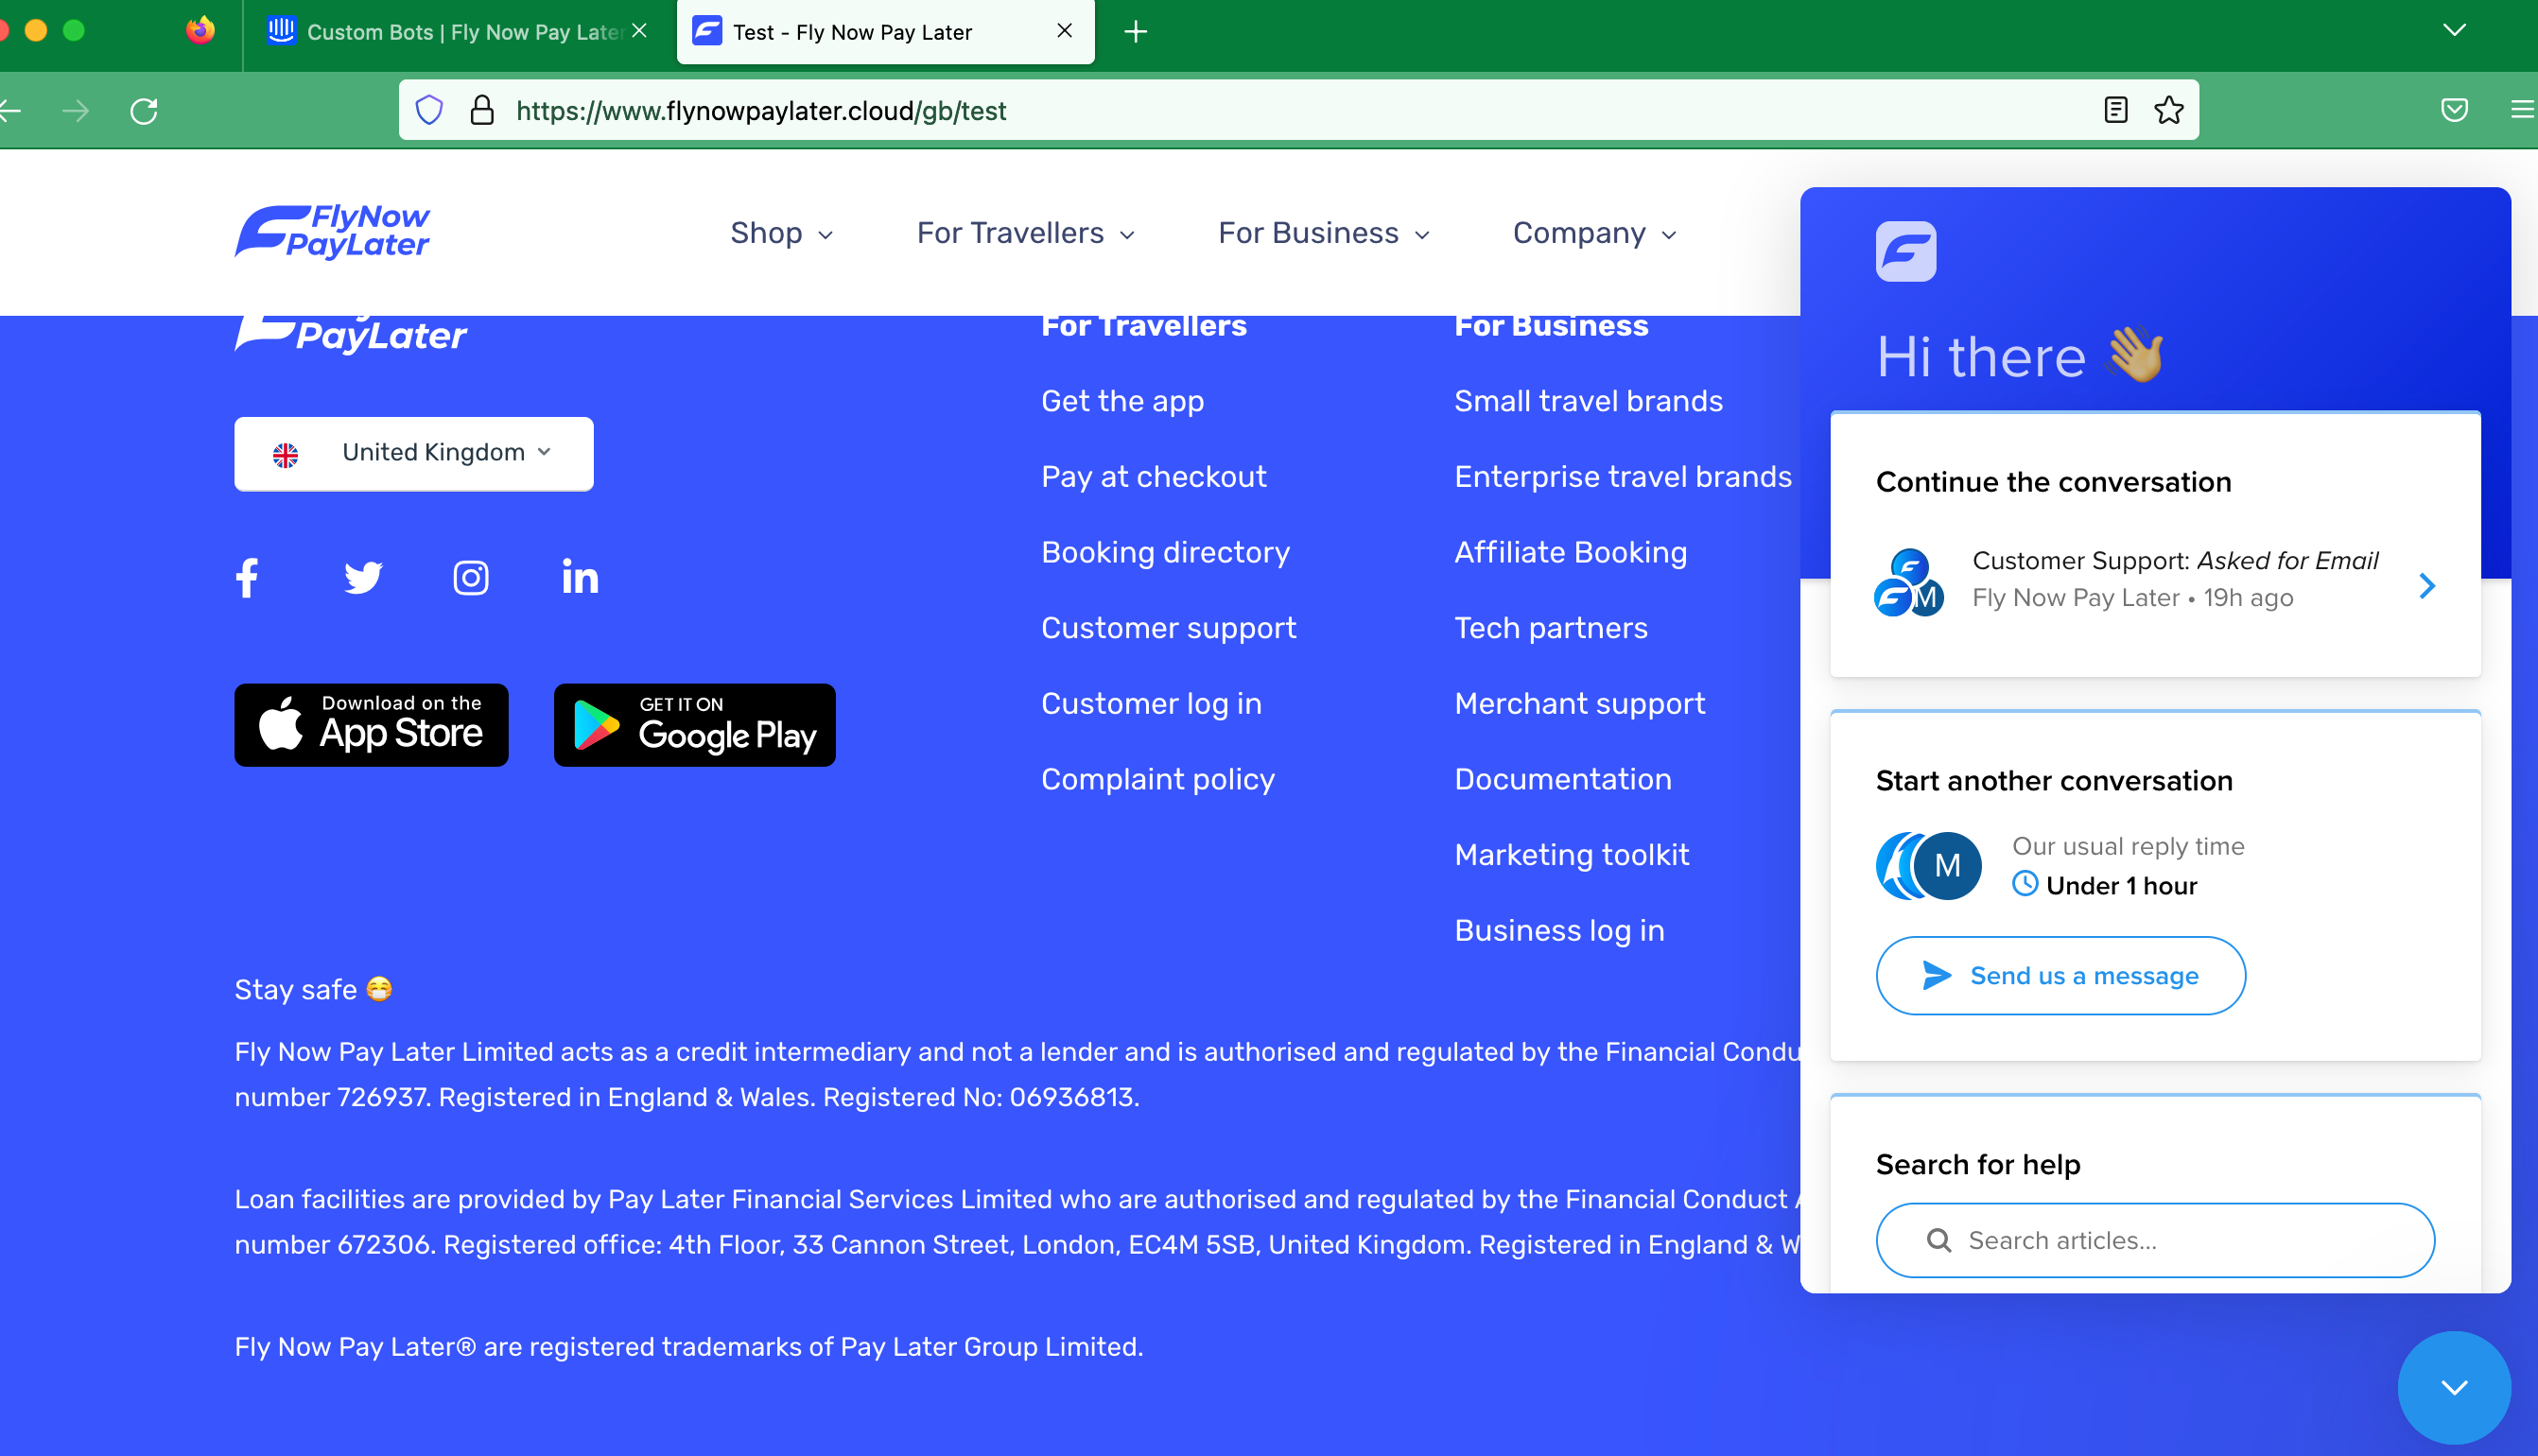Click the chat widget Fly Now Pay Later logo
This screenshot has height=1456, width=2538.
(1905, 251)
